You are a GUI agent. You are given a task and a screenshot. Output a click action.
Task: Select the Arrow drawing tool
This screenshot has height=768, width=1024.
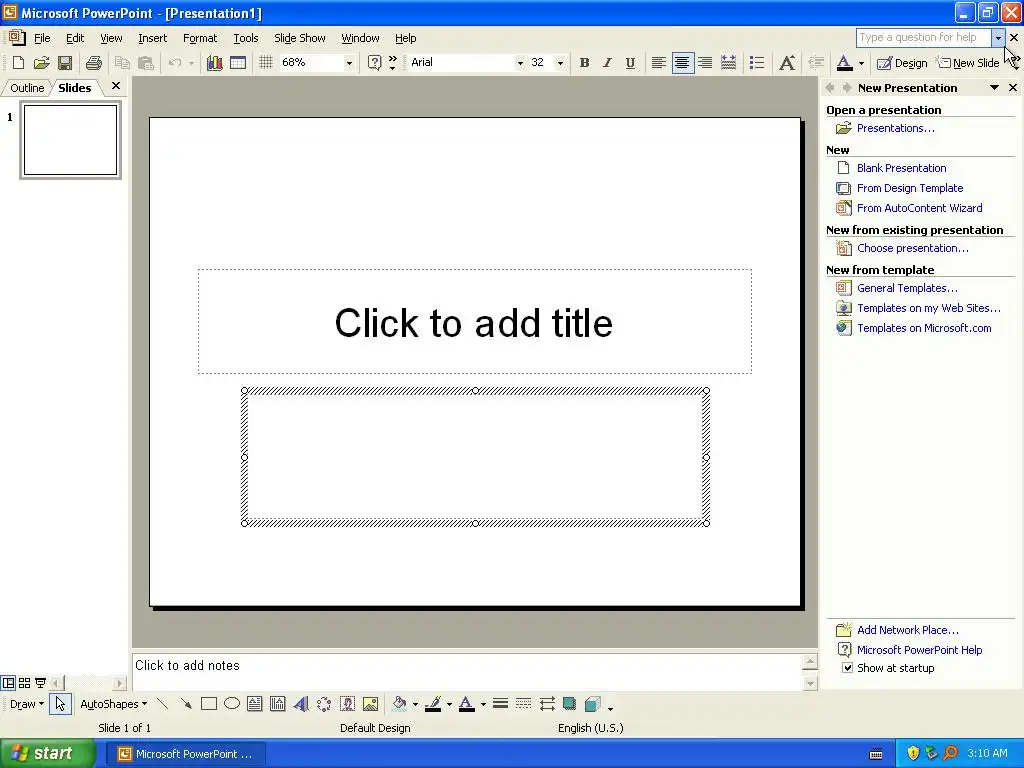pos(186,703)
